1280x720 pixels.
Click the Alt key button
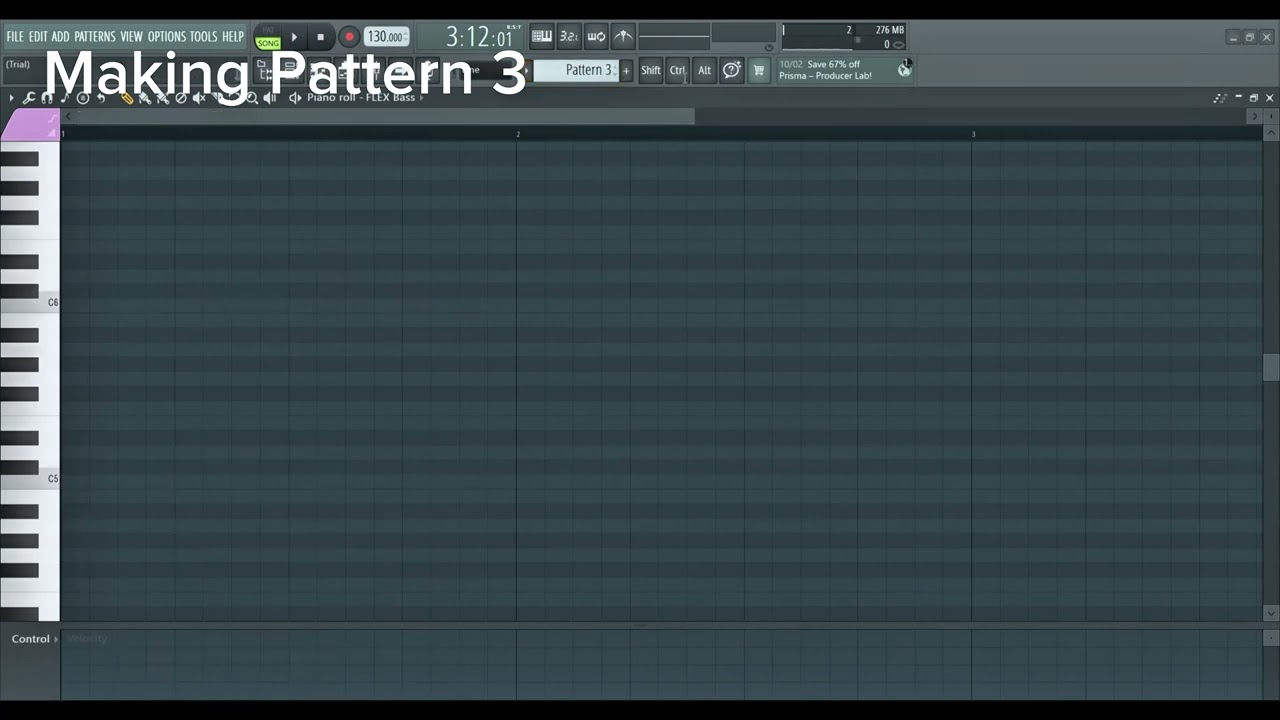705,70
